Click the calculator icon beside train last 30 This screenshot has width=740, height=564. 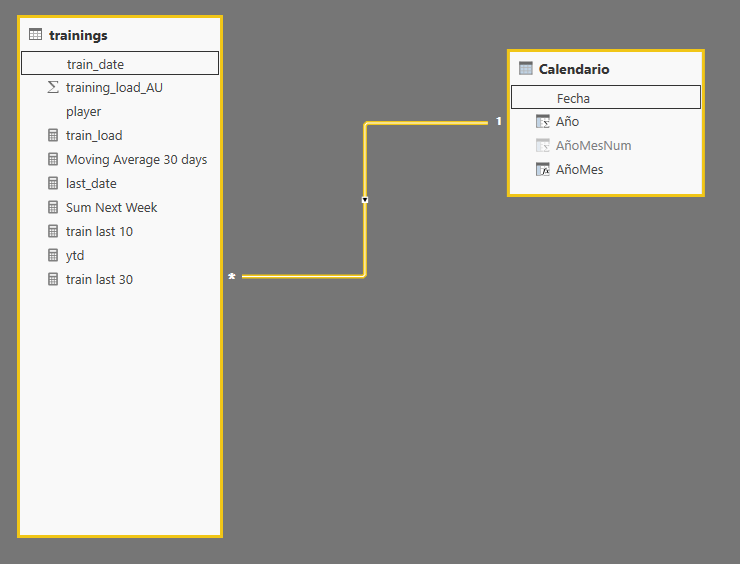(x=53, y=279)
